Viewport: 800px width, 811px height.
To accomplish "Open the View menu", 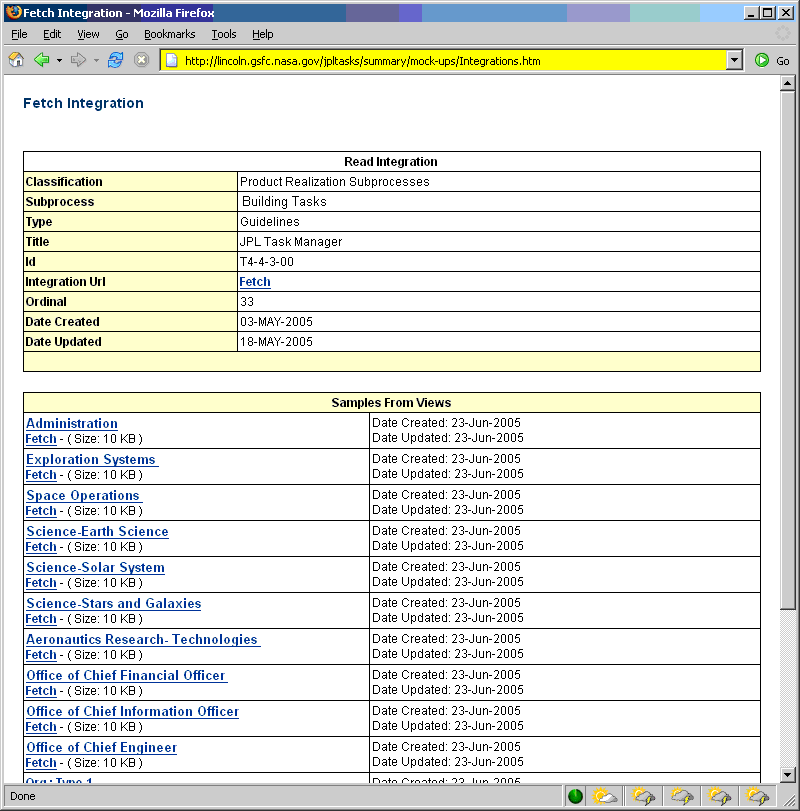I will (88, 34).
